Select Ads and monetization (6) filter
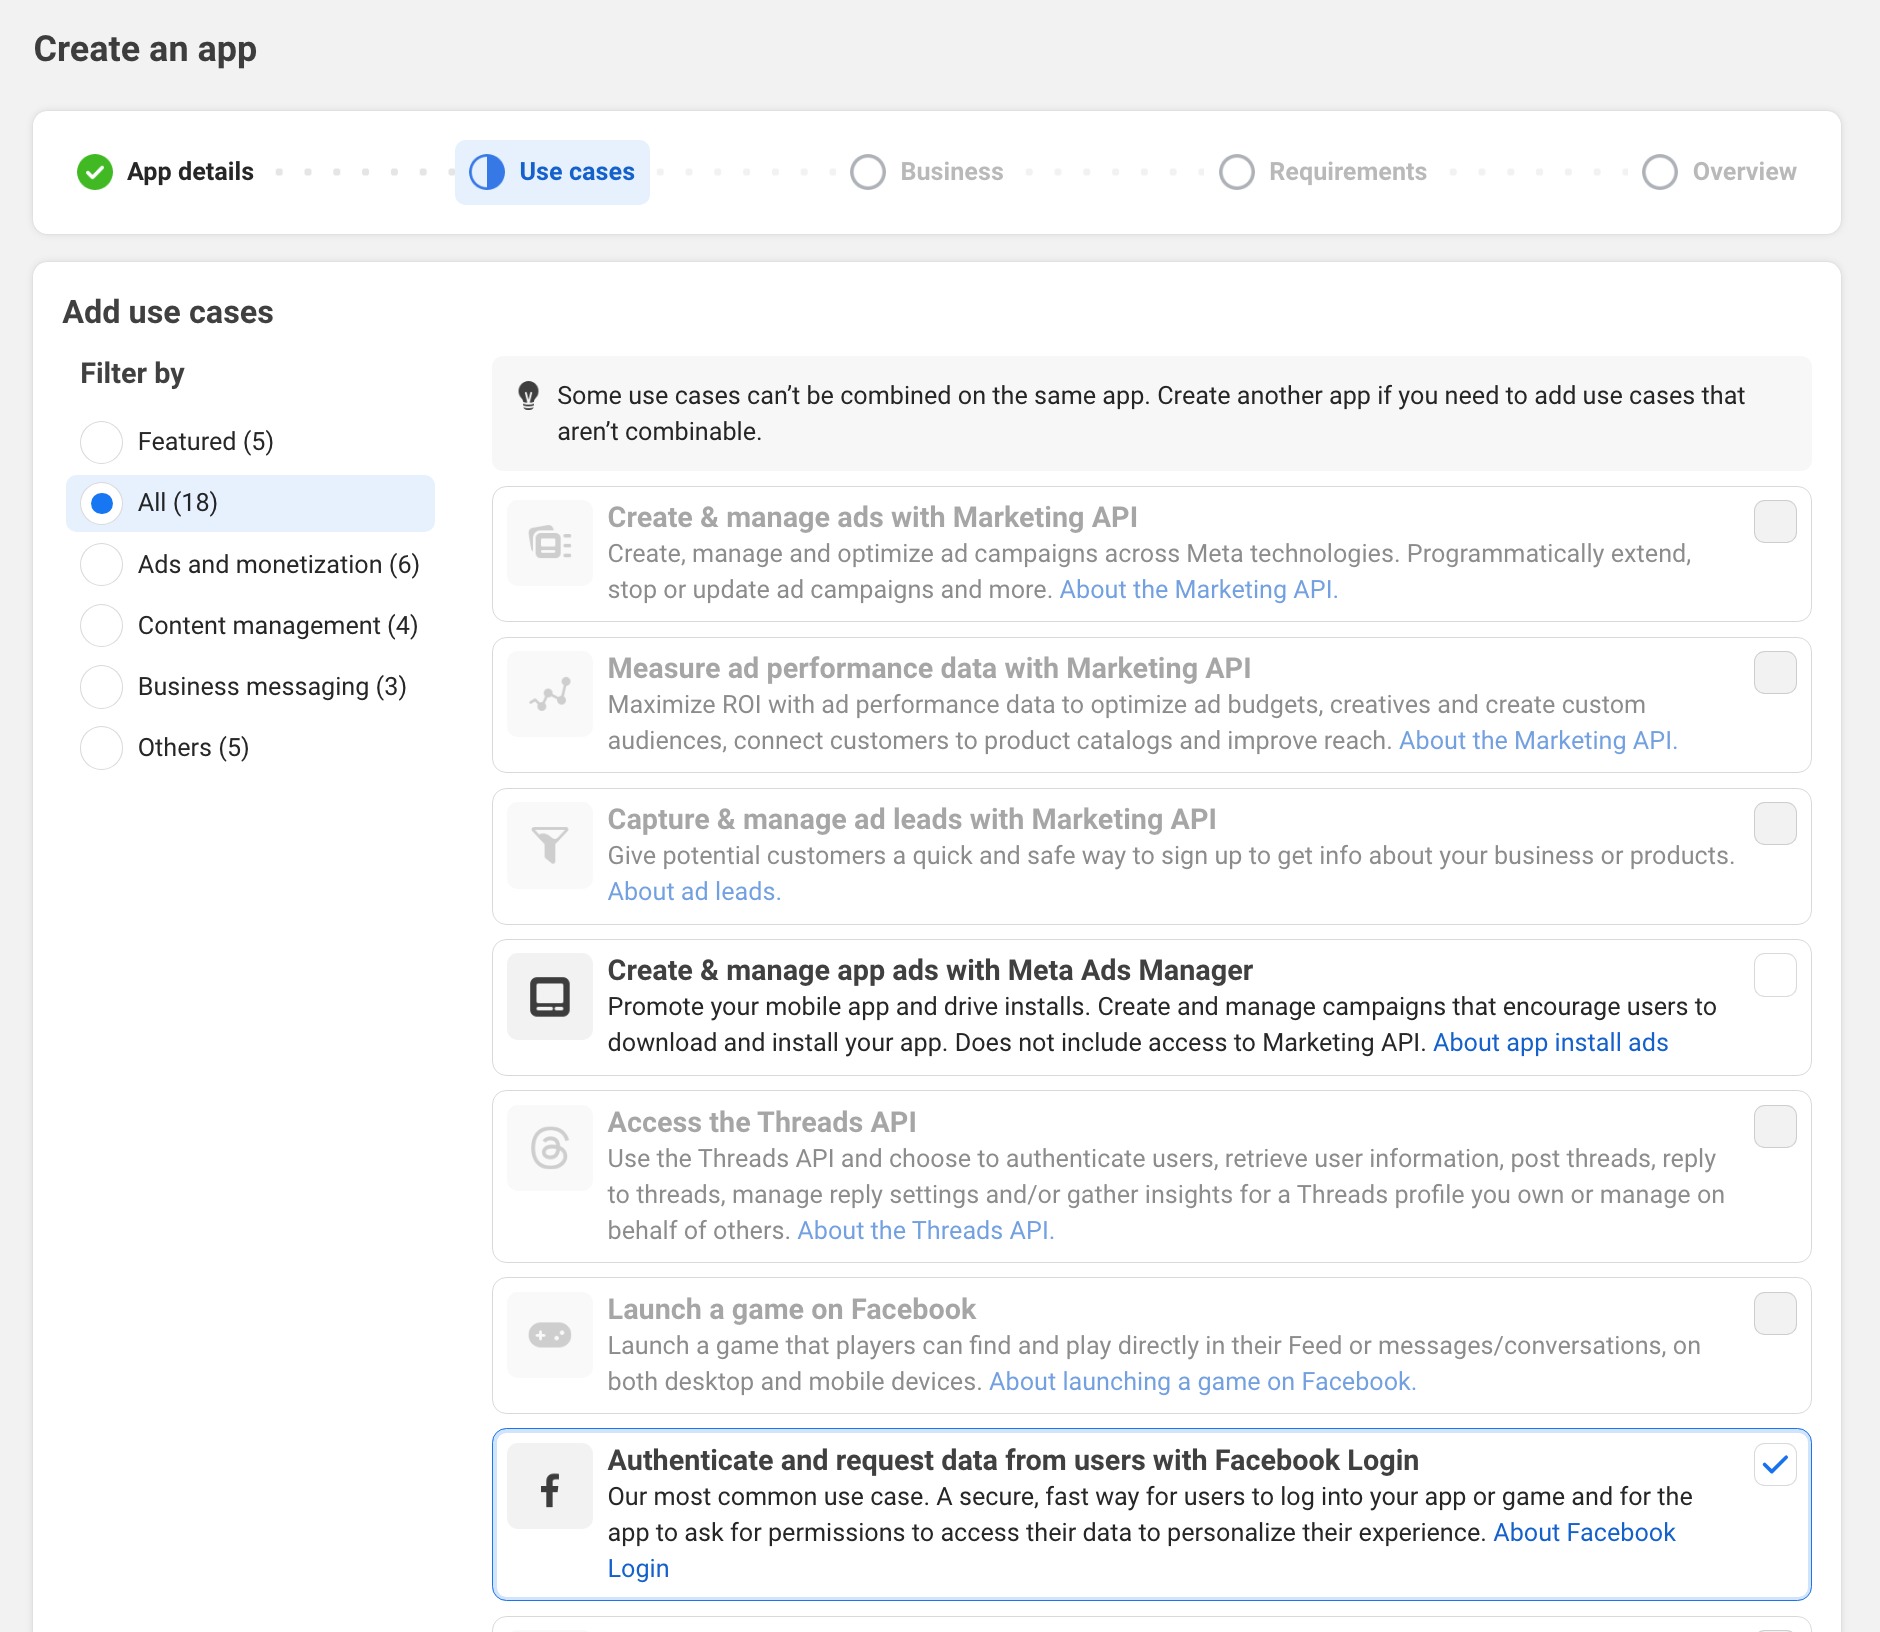Viewport: 1880px width, 1632px height. click(102, 564)
